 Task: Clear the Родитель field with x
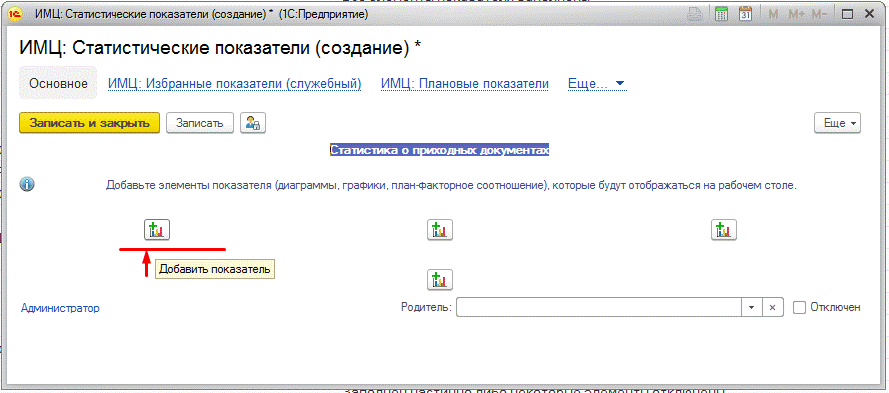click(x=772, y=307)
